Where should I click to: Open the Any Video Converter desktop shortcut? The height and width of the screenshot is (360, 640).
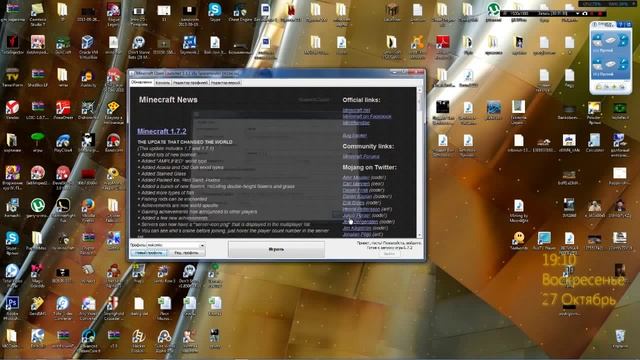88,307
